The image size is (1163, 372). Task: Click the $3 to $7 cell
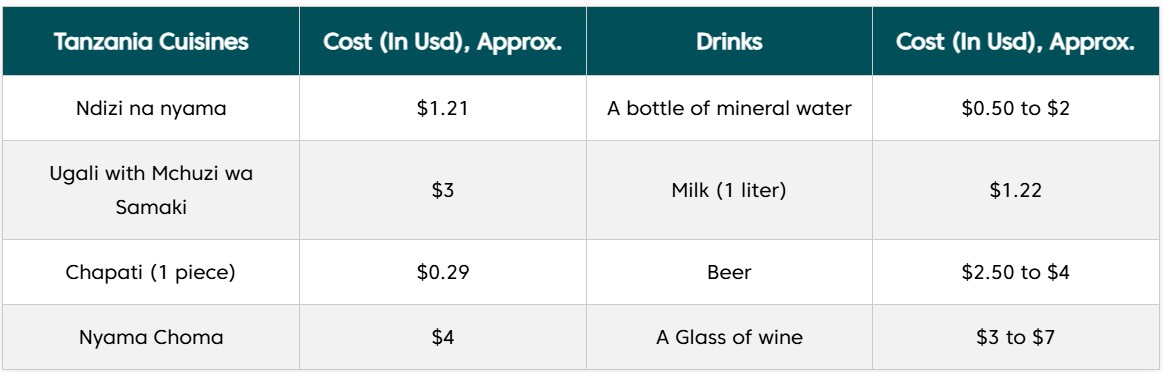coord(1015,337)
